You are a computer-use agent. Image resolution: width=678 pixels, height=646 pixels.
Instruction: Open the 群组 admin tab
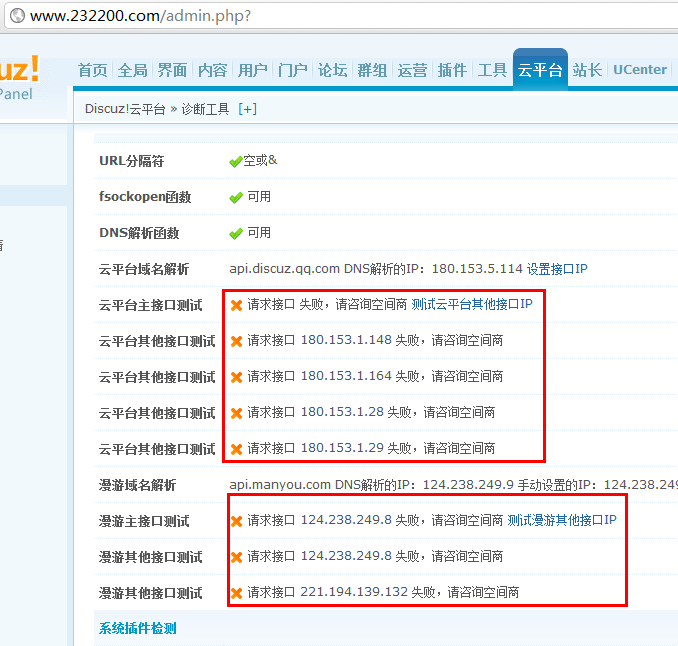[372, 70]
